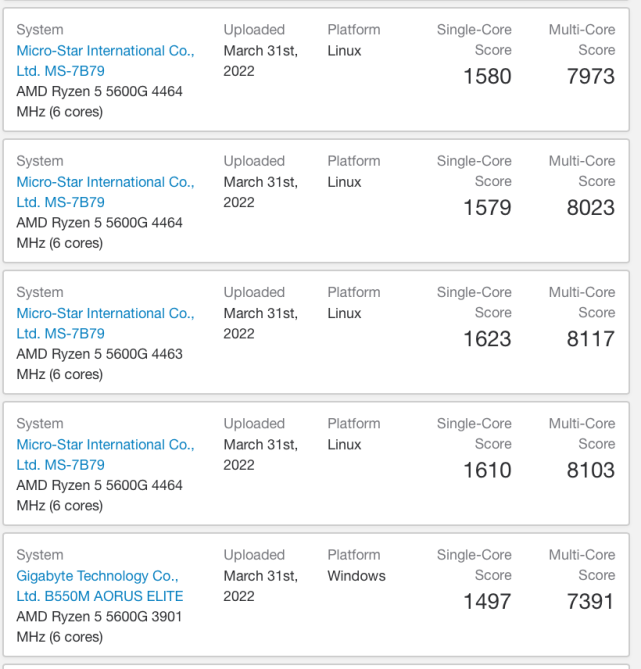The height and width of the screenshot is (669, 641).
Task: Click the single-core score 1623
Action: point(487,339)
